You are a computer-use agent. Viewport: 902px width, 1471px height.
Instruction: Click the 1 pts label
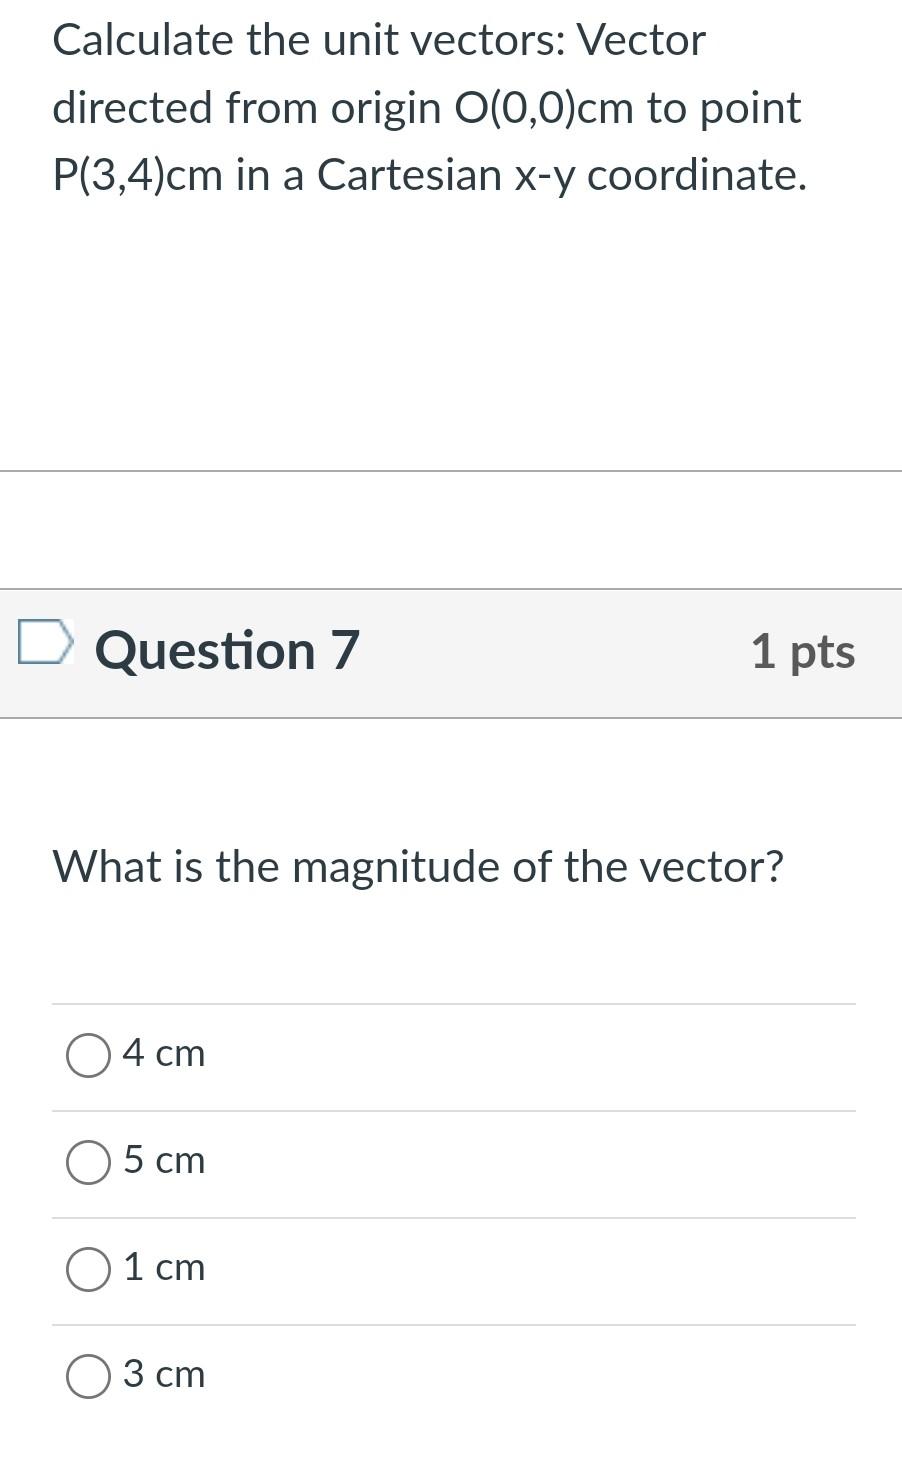coord(805,651)
